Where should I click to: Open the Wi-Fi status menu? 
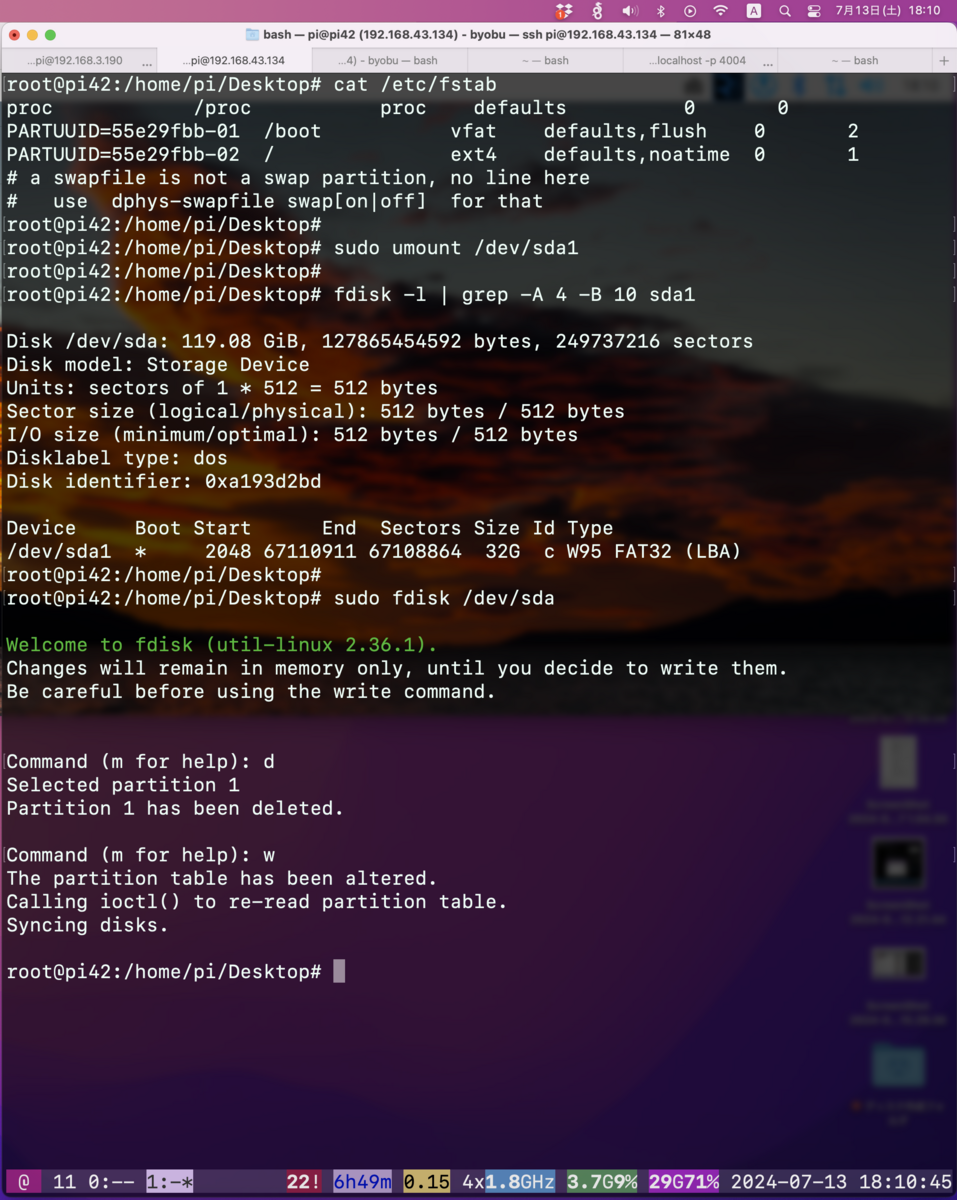(x=721, y=11)
